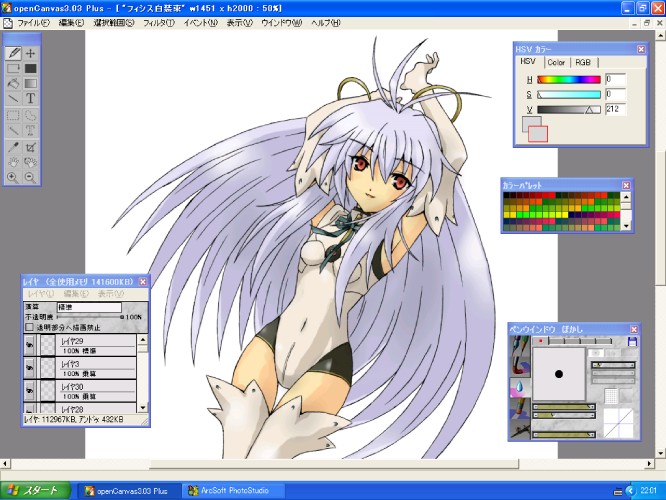Hide レイヤ29 with its eye icon
The width and height of the screenshot is (666, 500).
[x=29, y=345]
